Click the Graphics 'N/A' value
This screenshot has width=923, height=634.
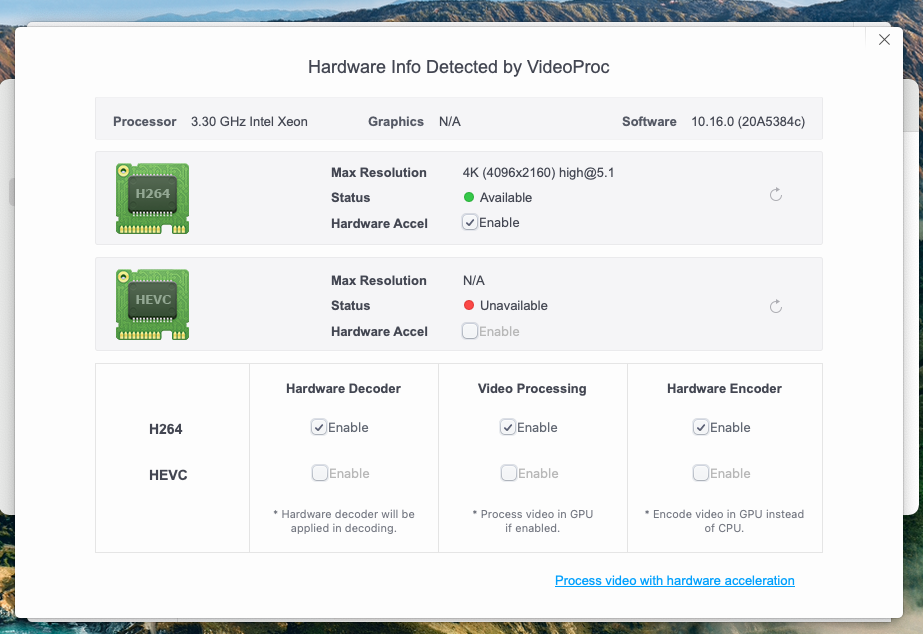[450, 121]
